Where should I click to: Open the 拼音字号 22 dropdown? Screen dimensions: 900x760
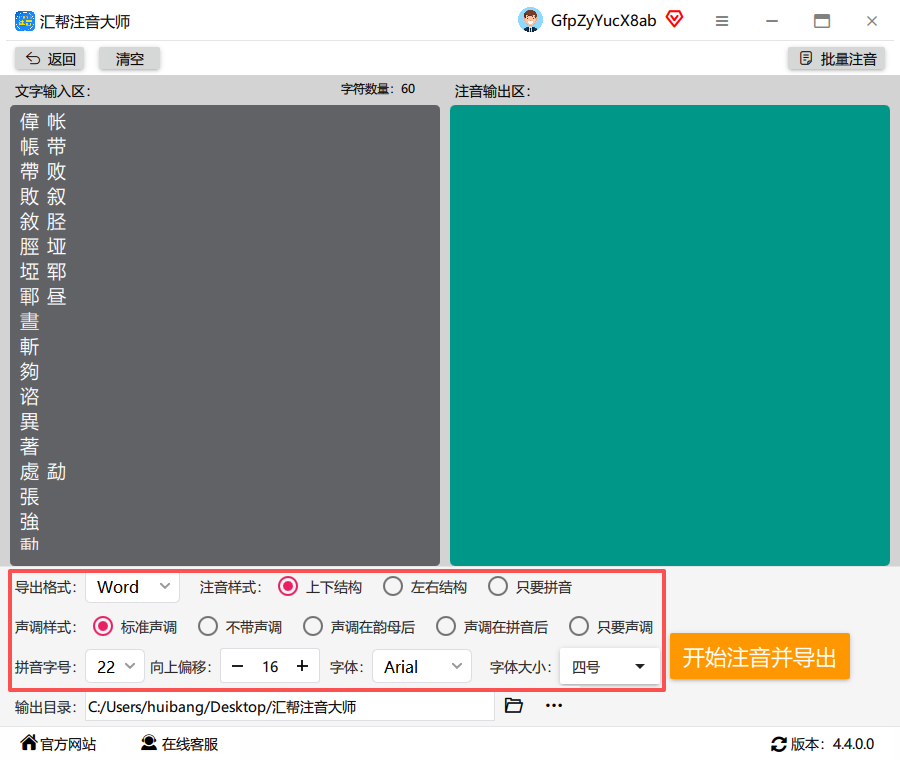coord(115,666)
